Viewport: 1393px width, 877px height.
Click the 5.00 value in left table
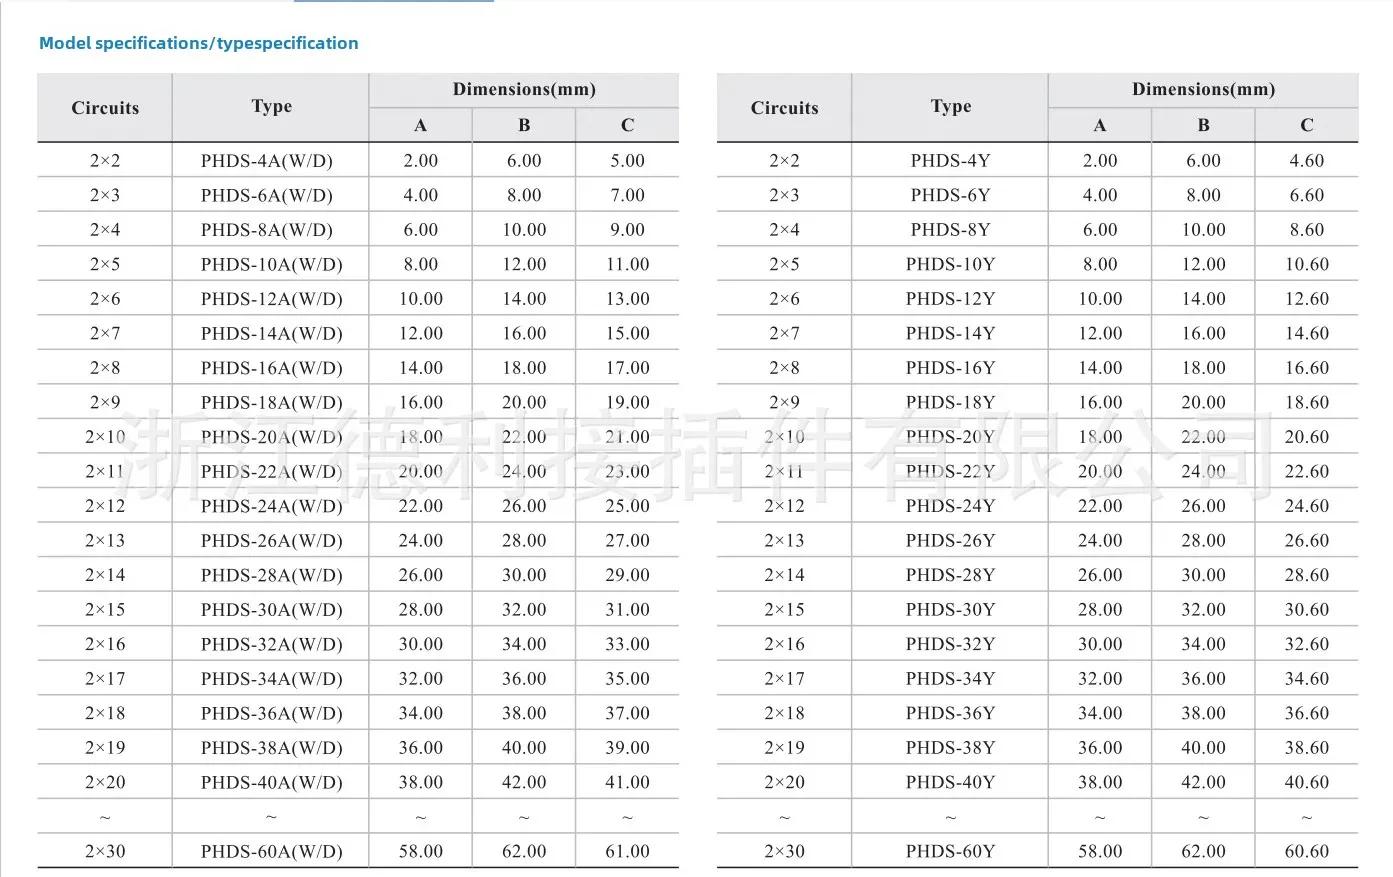(x=627, y=160)
